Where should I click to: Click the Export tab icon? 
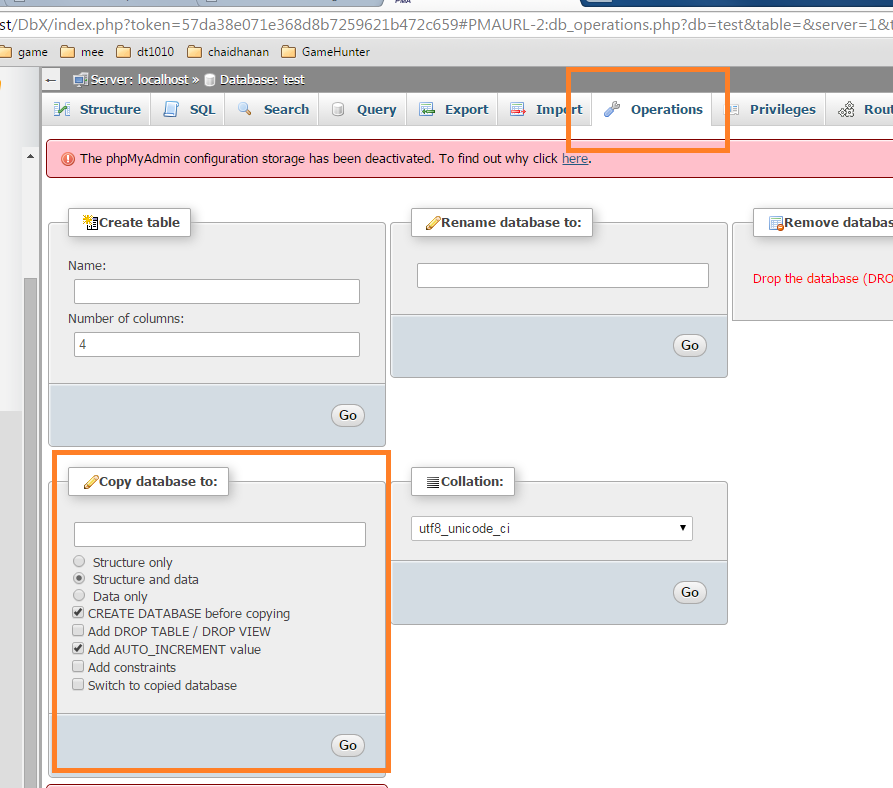click(x=427, y=109)
